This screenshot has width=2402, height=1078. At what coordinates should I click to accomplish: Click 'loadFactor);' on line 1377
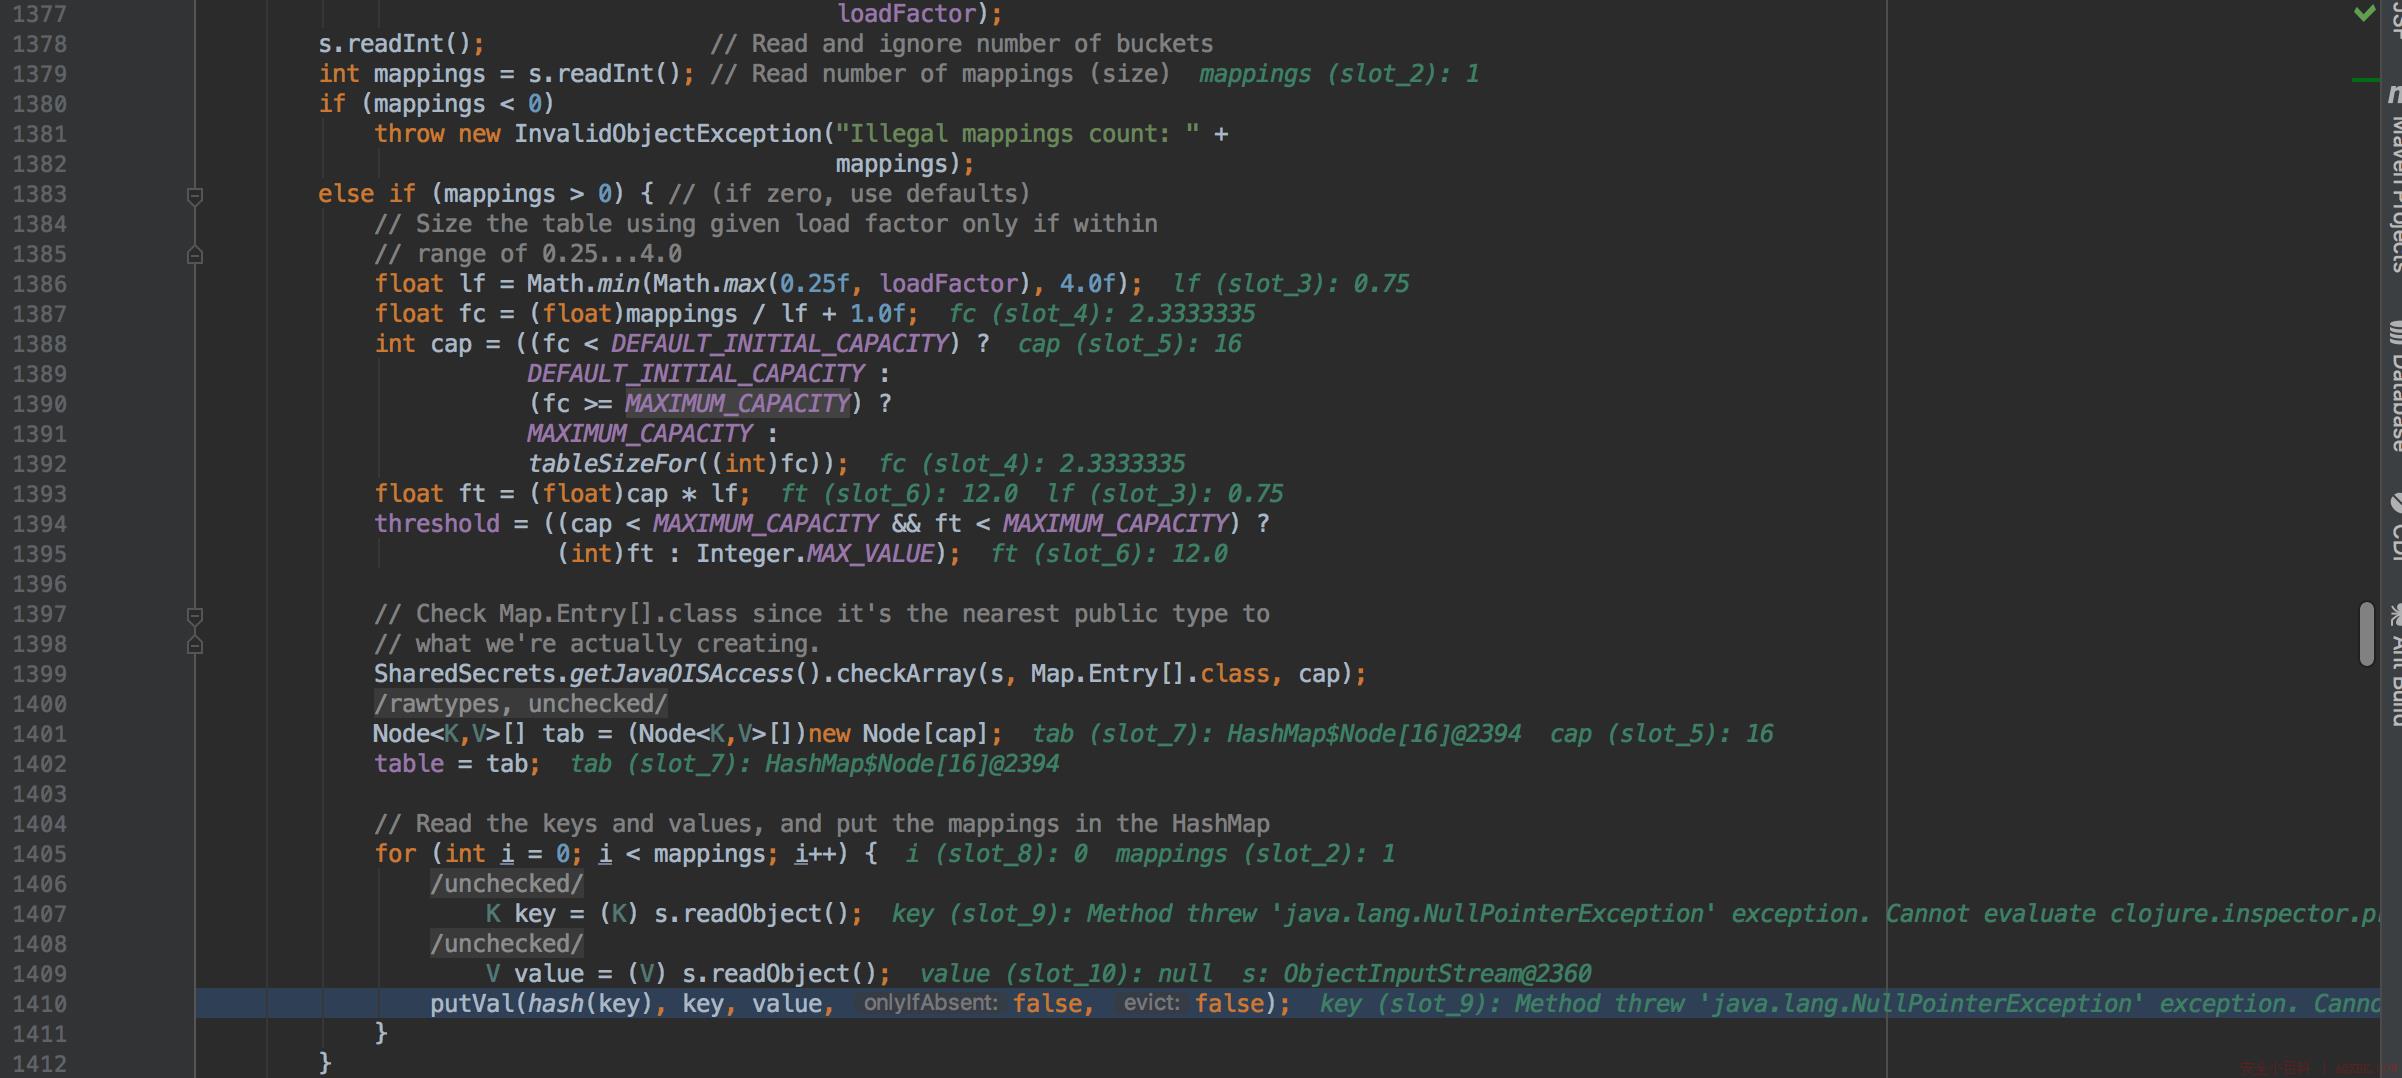[x=919, y=14]
